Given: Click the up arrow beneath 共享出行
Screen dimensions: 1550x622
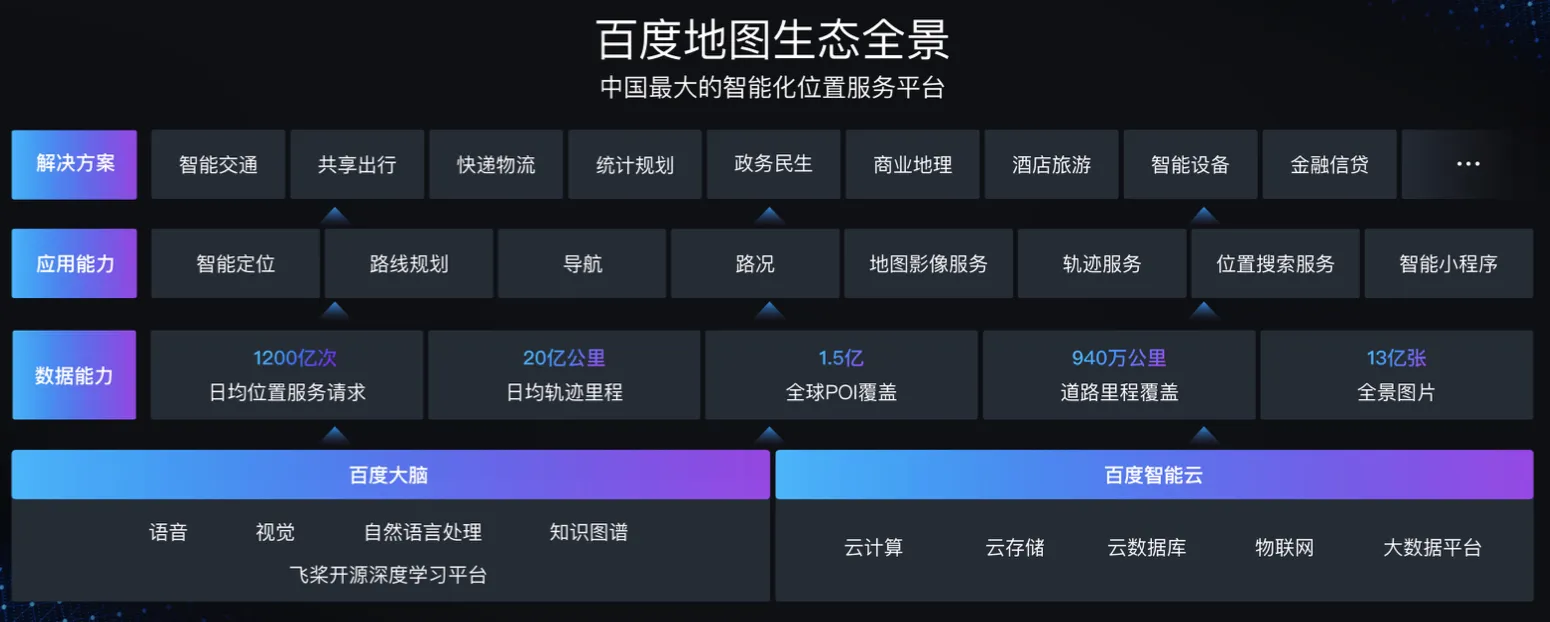Looking at the screenshot, I should coord(335,214).
